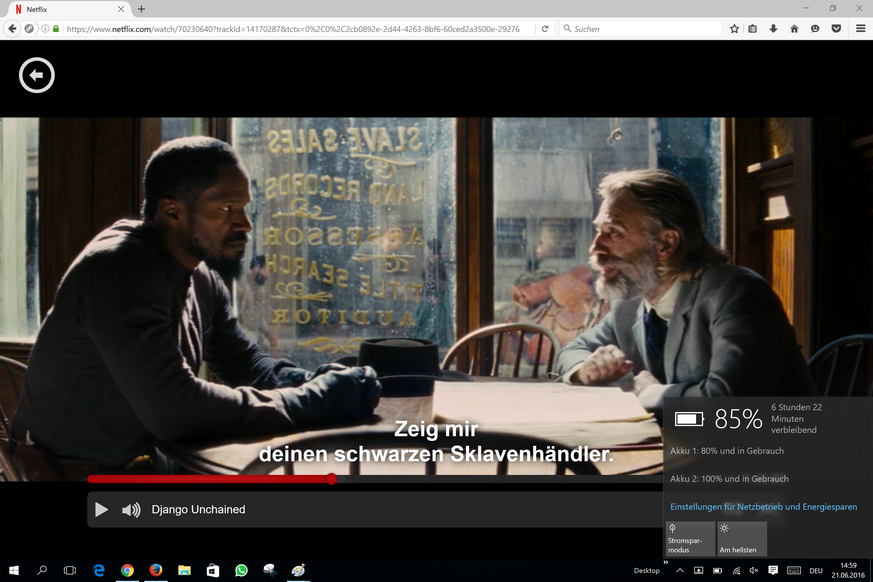The image size is (873, 582).
Task: Click the red playback position knob
Action: [x=332, y=479]
